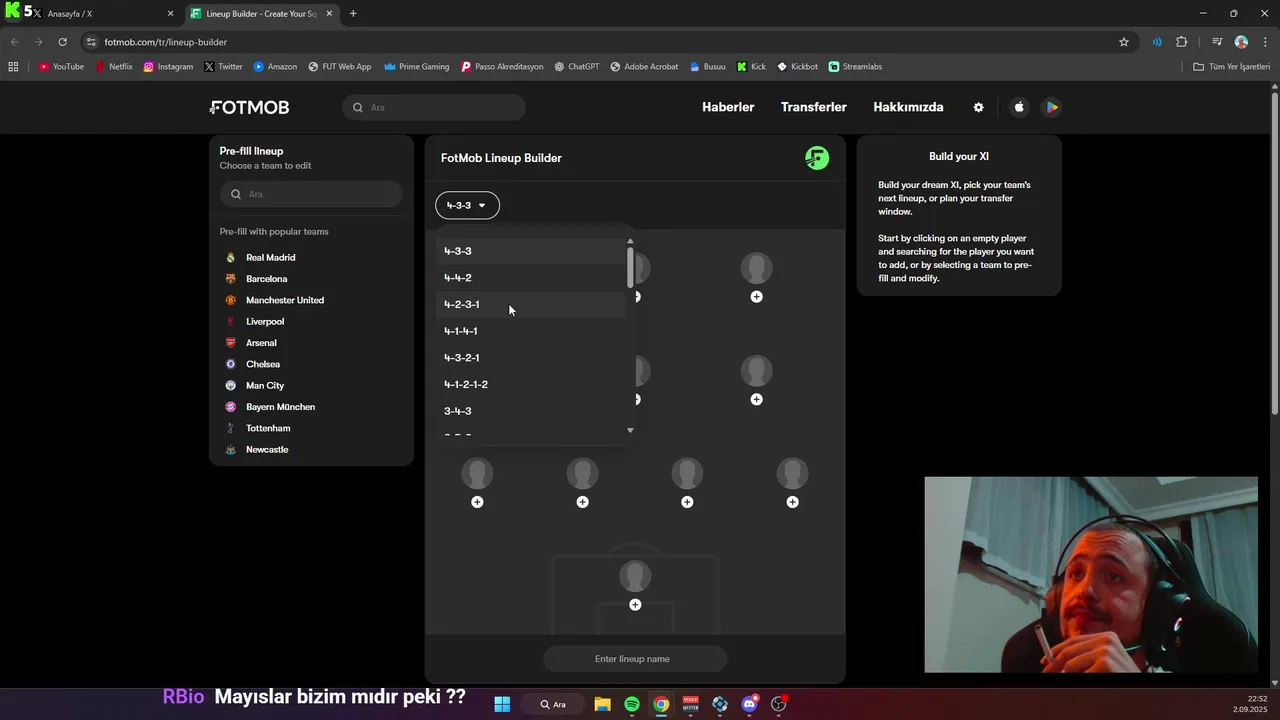Open OBS Studio from taskbar
The height and width of the screenshot is (720, 1280).
(779, 704)
